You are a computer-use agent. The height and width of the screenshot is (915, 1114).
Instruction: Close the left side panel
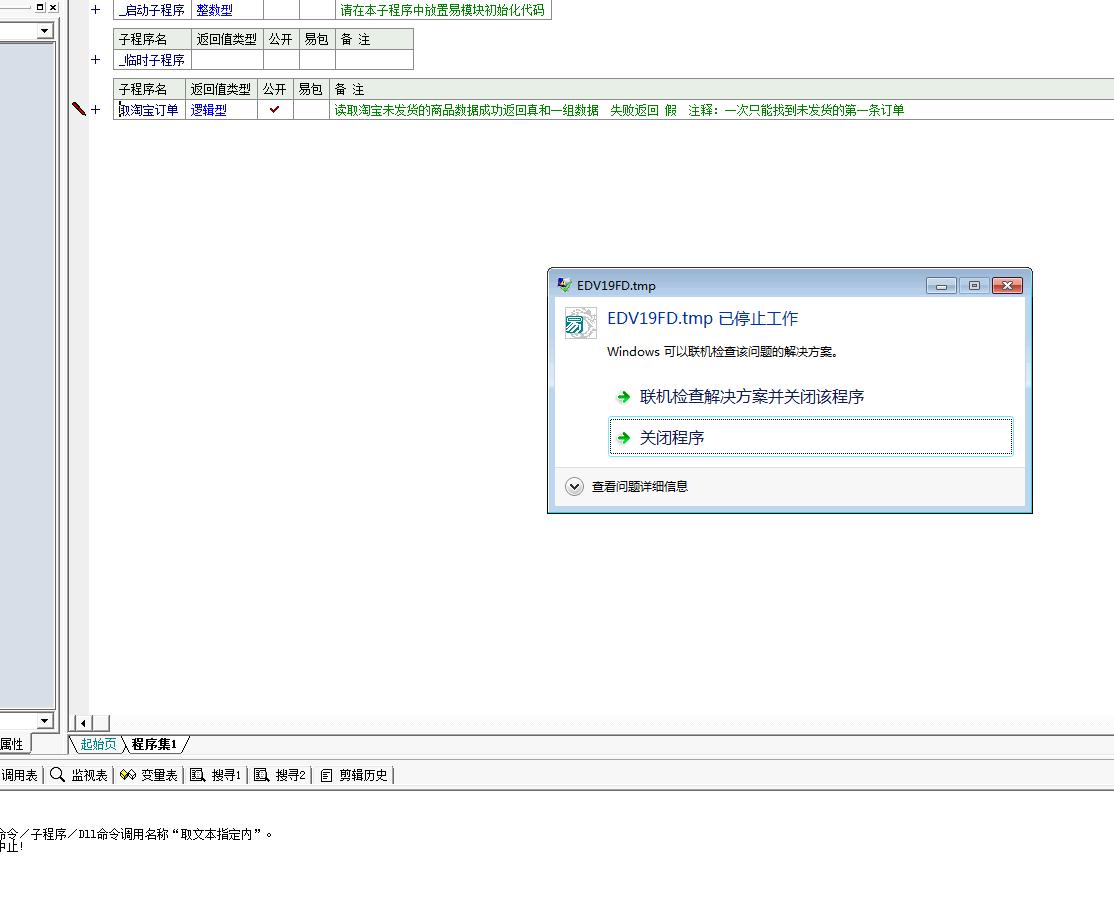tap(53, 7)
